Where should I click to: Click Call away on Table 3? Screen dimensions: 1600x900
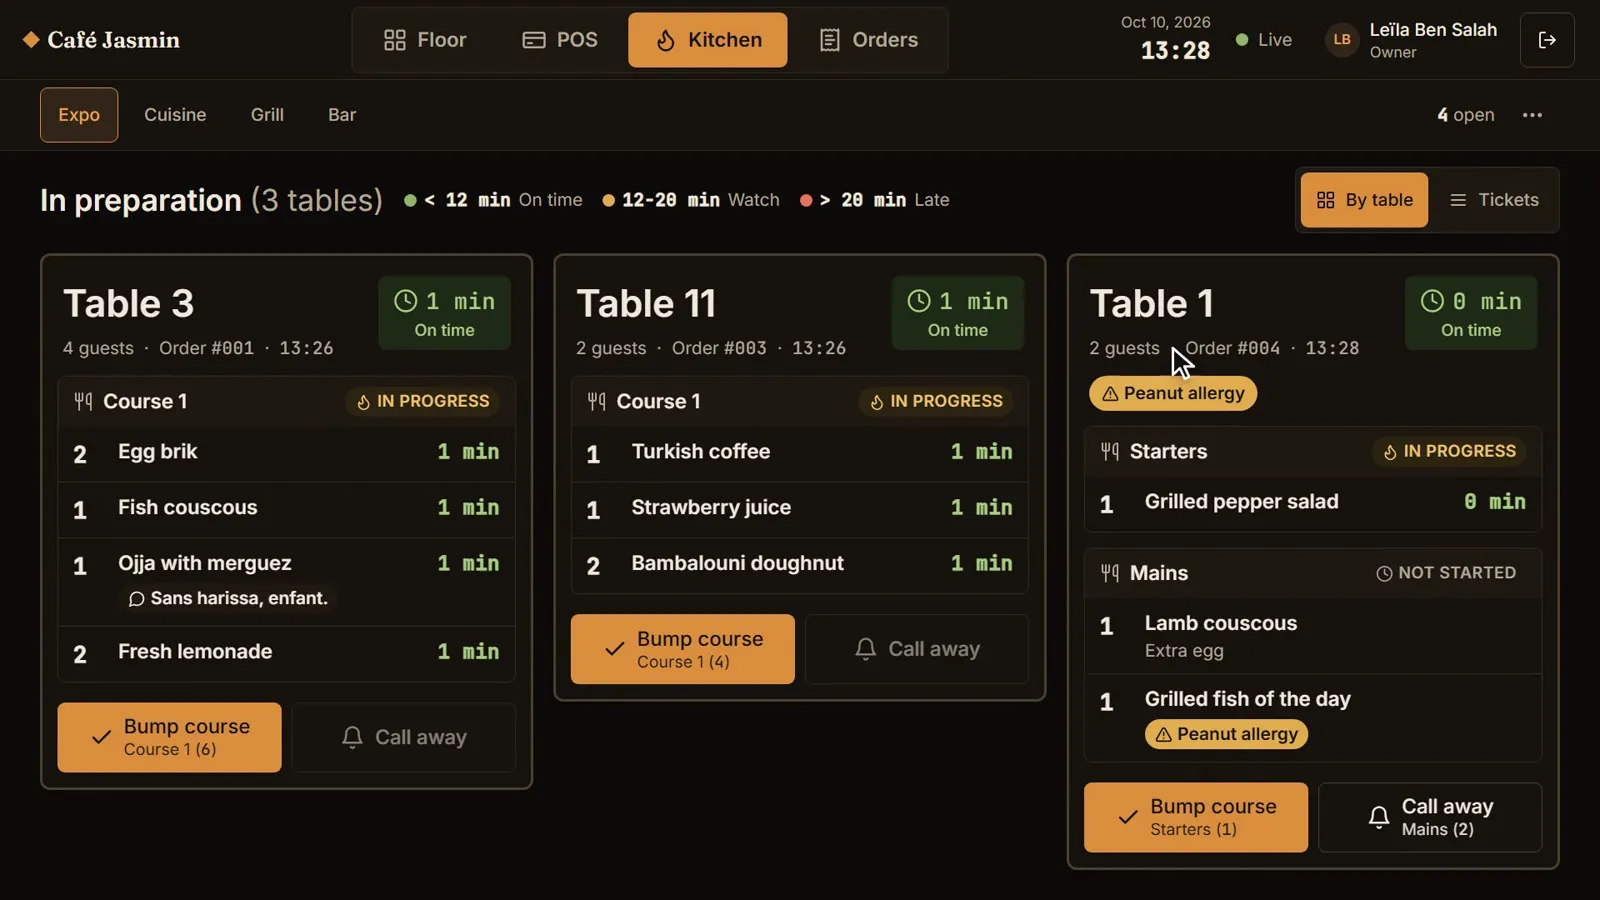[404, 737]
